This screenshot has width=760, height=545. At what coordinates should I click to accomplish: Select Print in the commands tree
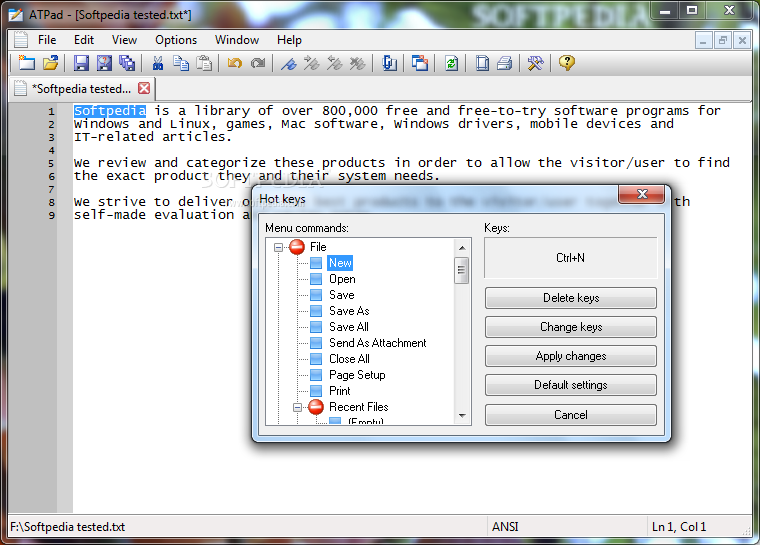point(340,391)
